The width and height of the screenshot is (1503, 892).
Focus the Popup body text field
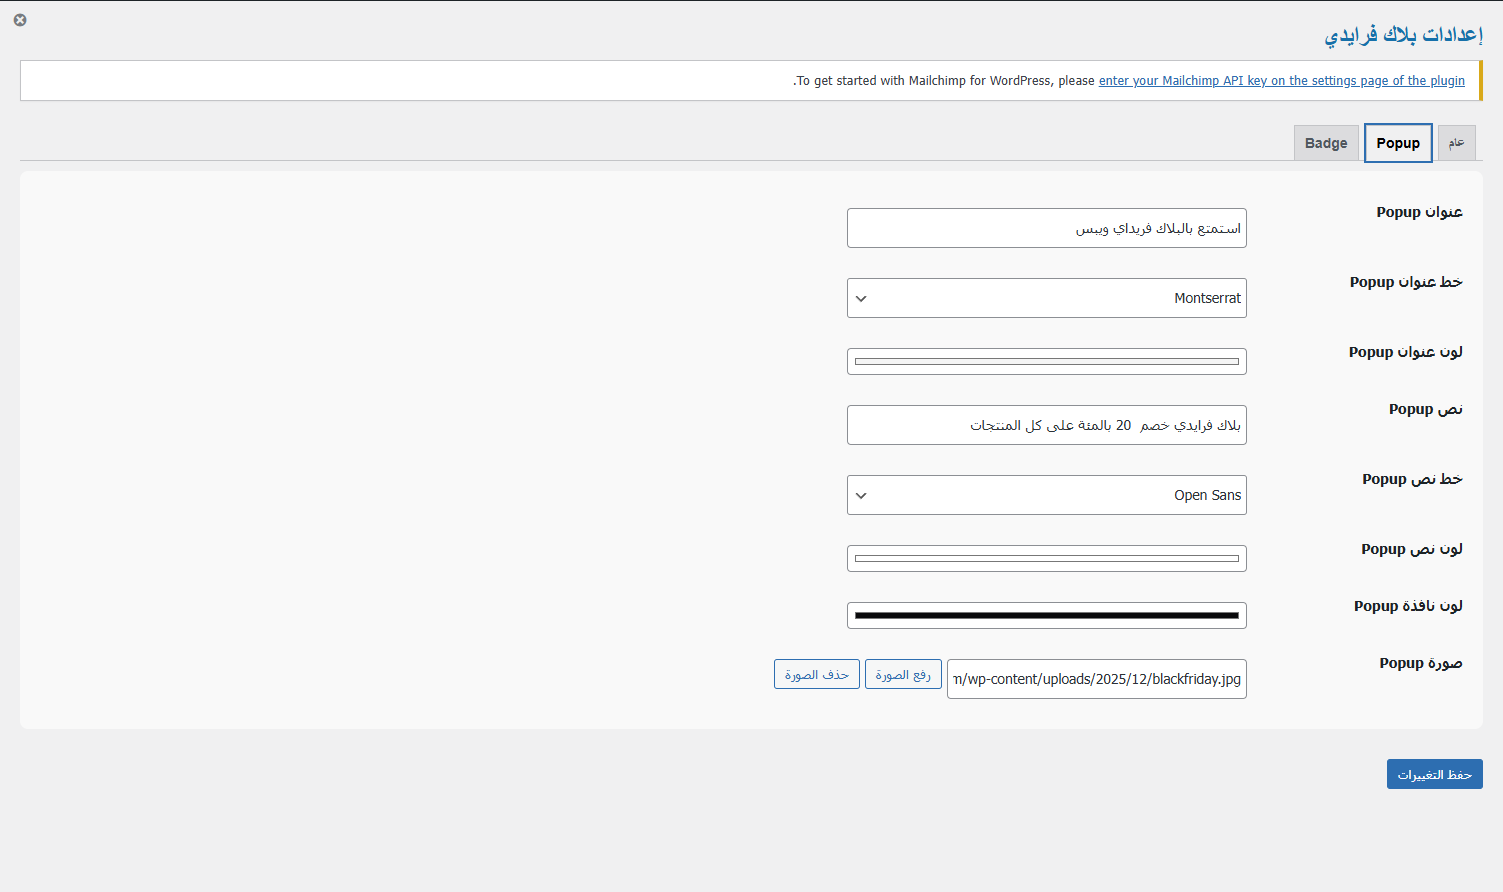pyautogui.click(x=1046, y=425)
